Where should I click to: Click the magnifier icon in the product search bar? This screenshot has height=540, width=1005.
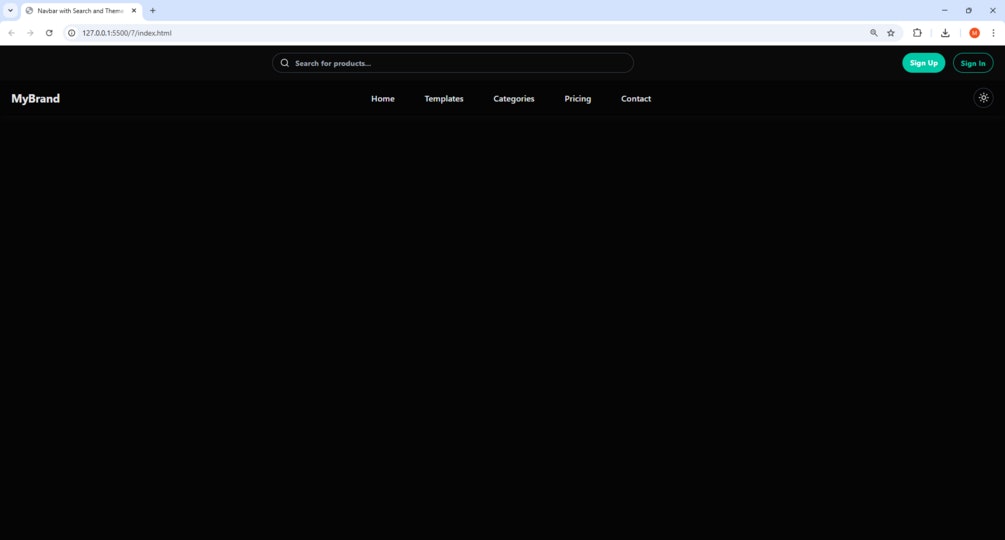285,63
